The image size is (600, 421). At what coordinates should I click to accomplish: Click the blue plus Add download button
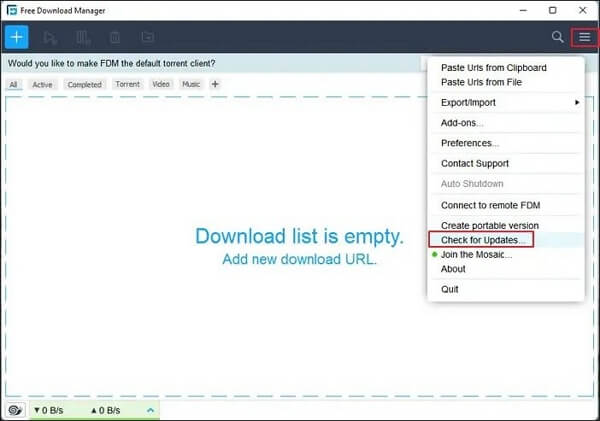pos(17,37)
